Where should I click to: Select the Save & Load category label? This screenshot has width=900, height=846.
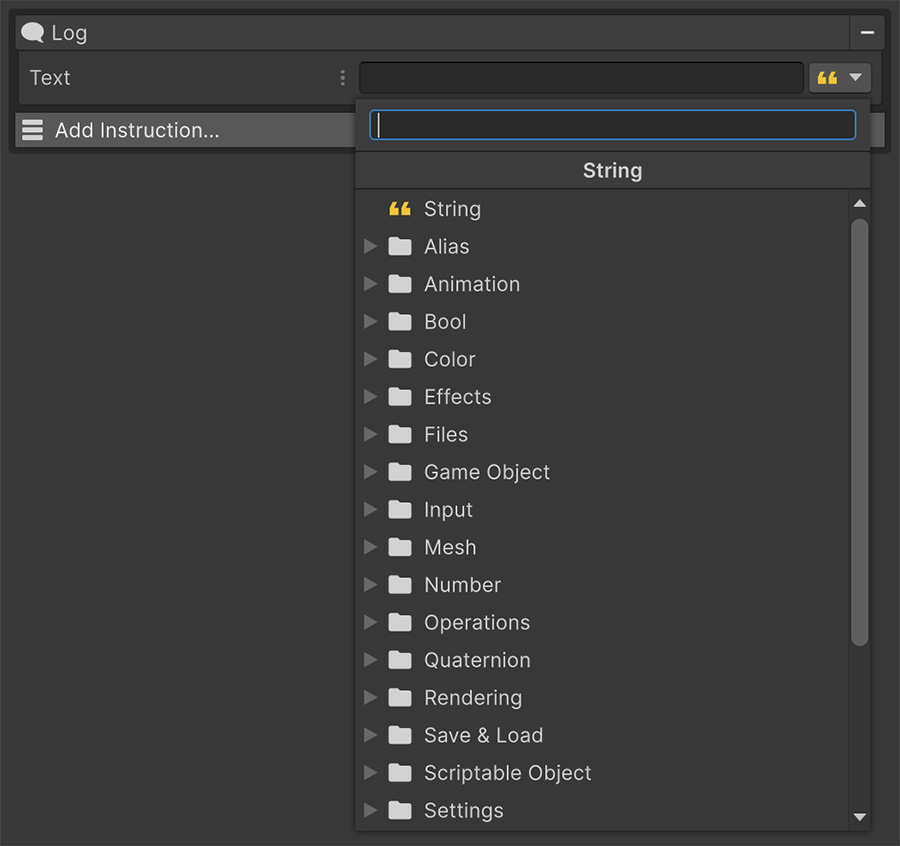[483, 735]
